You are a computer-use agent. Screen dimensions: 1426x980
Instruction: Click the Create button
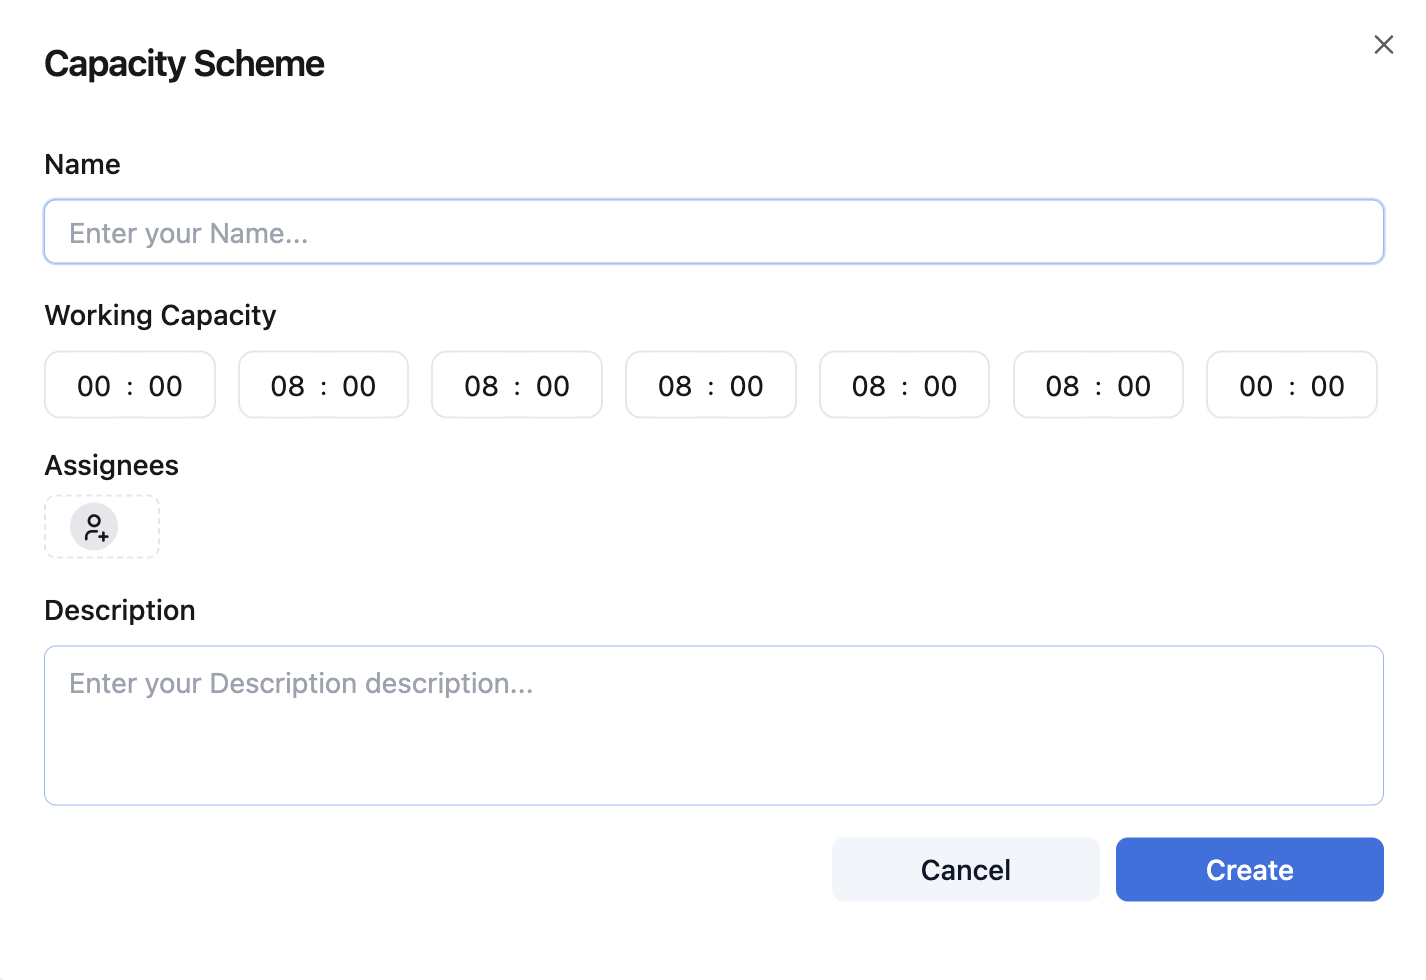tap(1249, 869)
